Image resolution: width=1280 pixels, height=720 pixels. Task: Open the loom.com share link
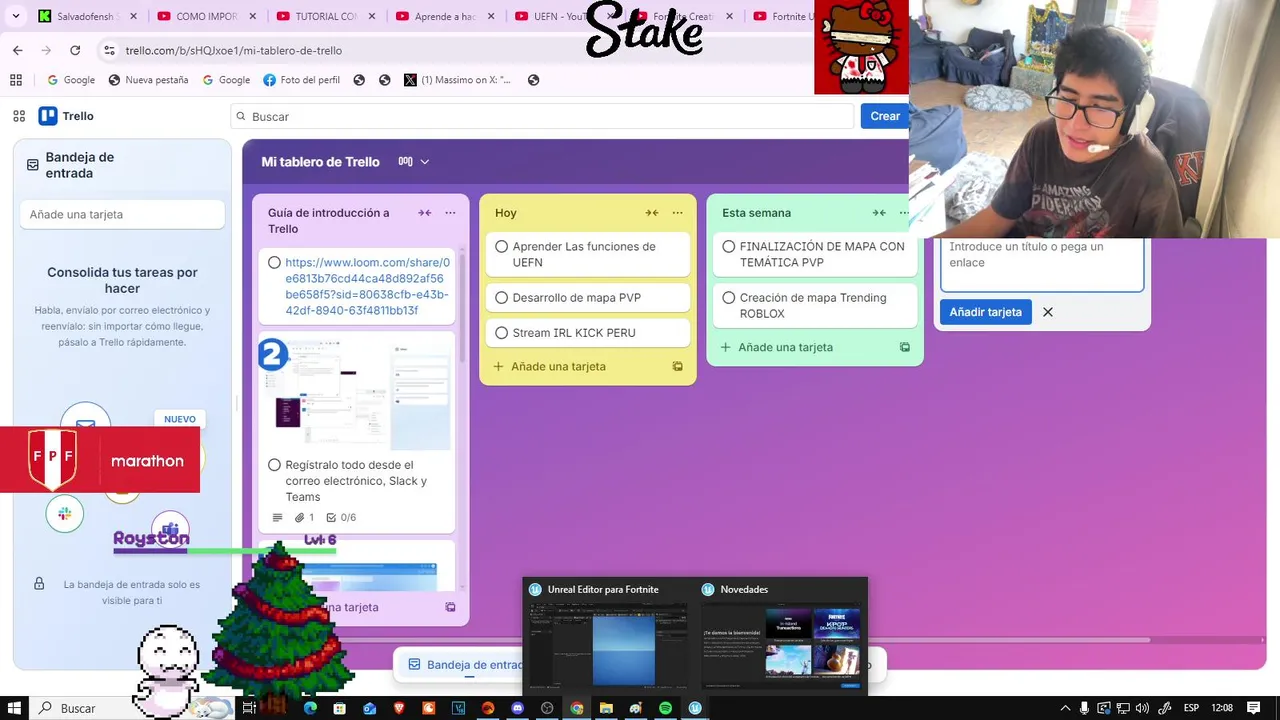pyautogui.click(x=367, y=287)
